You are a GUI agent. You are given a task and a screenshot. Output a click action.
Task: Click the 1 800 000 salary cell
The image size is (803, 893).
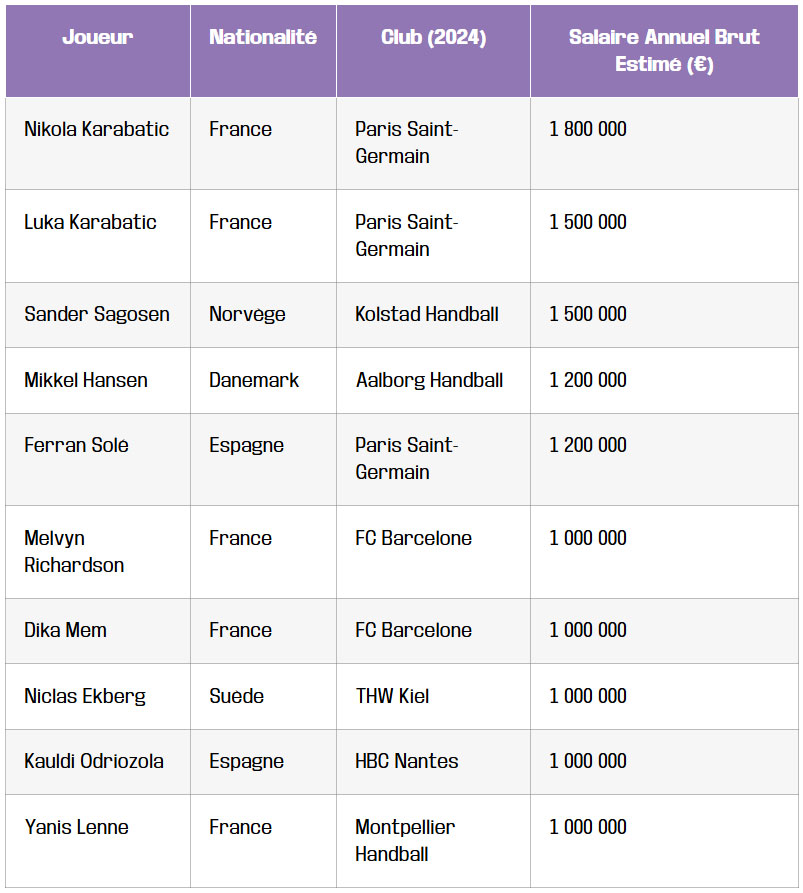click(588, 130)
